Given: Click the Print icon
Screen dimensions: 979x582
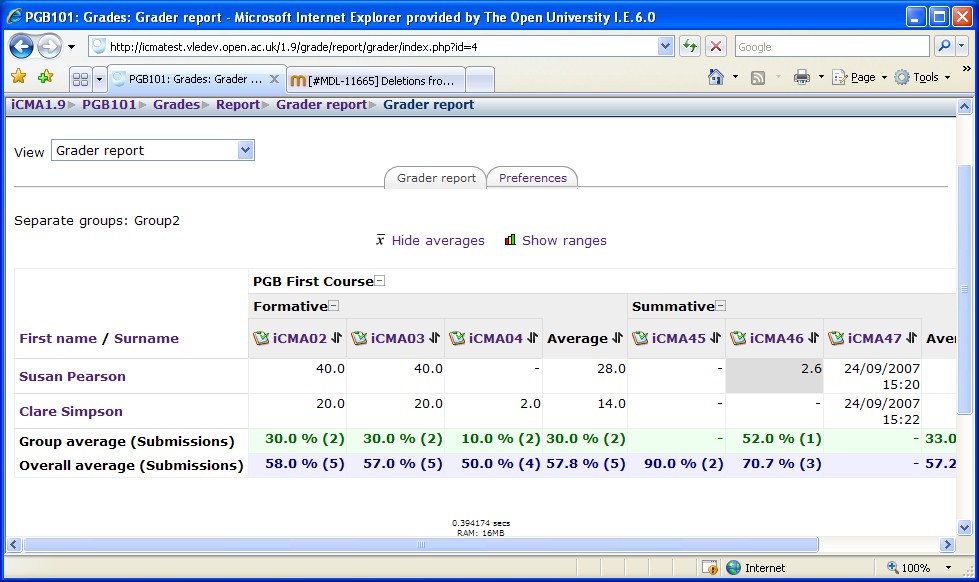Looking at the screenshot, I should click(801, 77).
